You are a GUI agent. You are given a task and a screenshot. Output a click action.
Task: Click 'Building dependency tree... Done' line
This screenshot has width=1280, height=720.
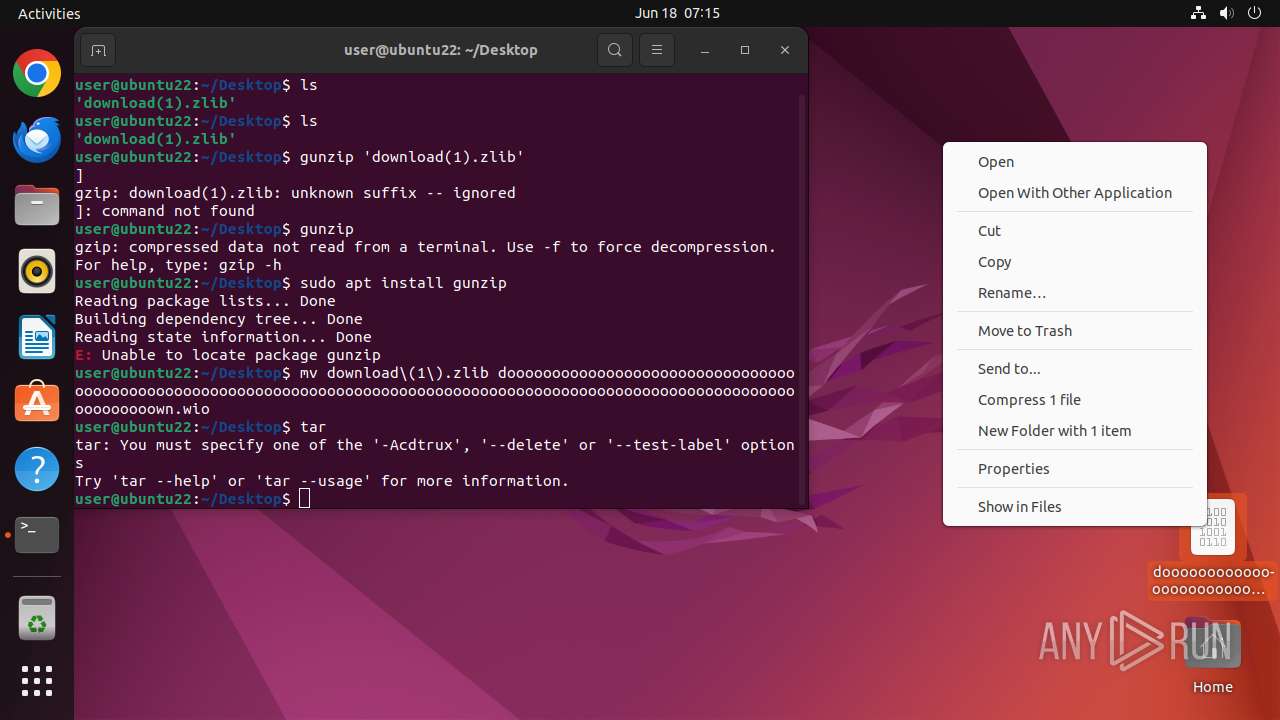point(219,319)
